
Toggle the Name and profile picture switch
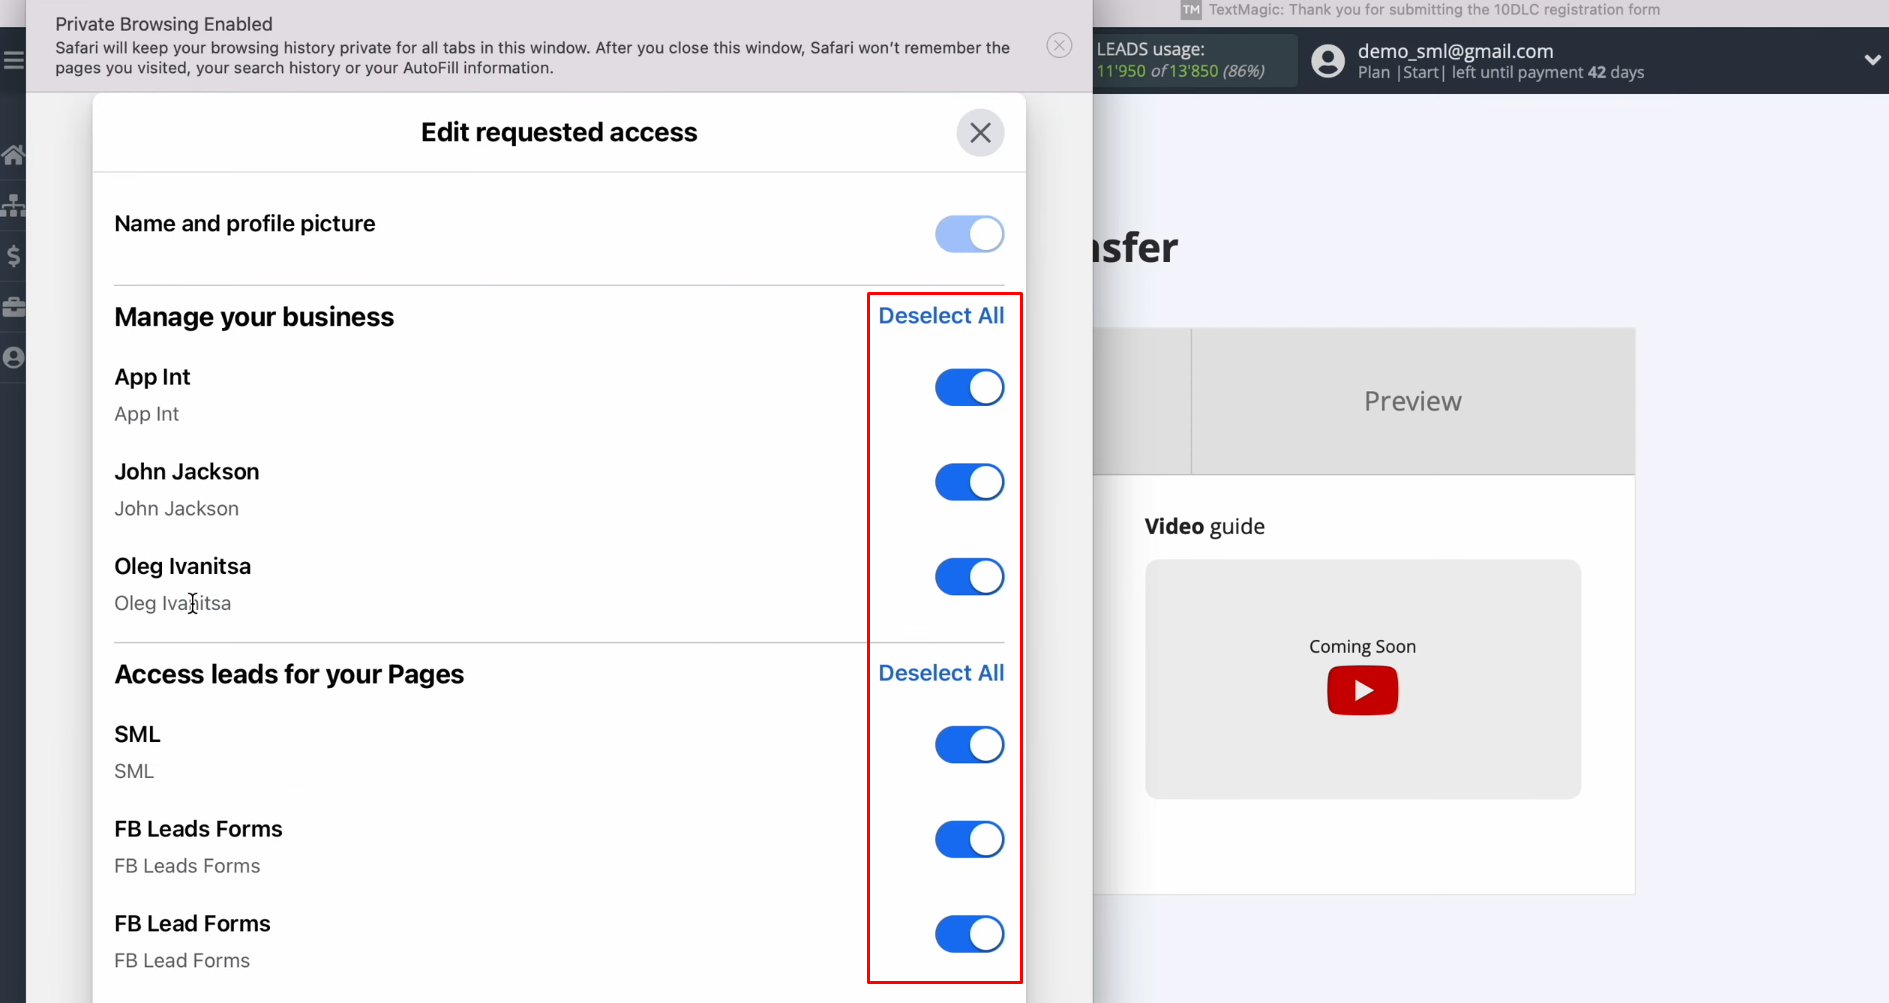[x=969, y=234]
